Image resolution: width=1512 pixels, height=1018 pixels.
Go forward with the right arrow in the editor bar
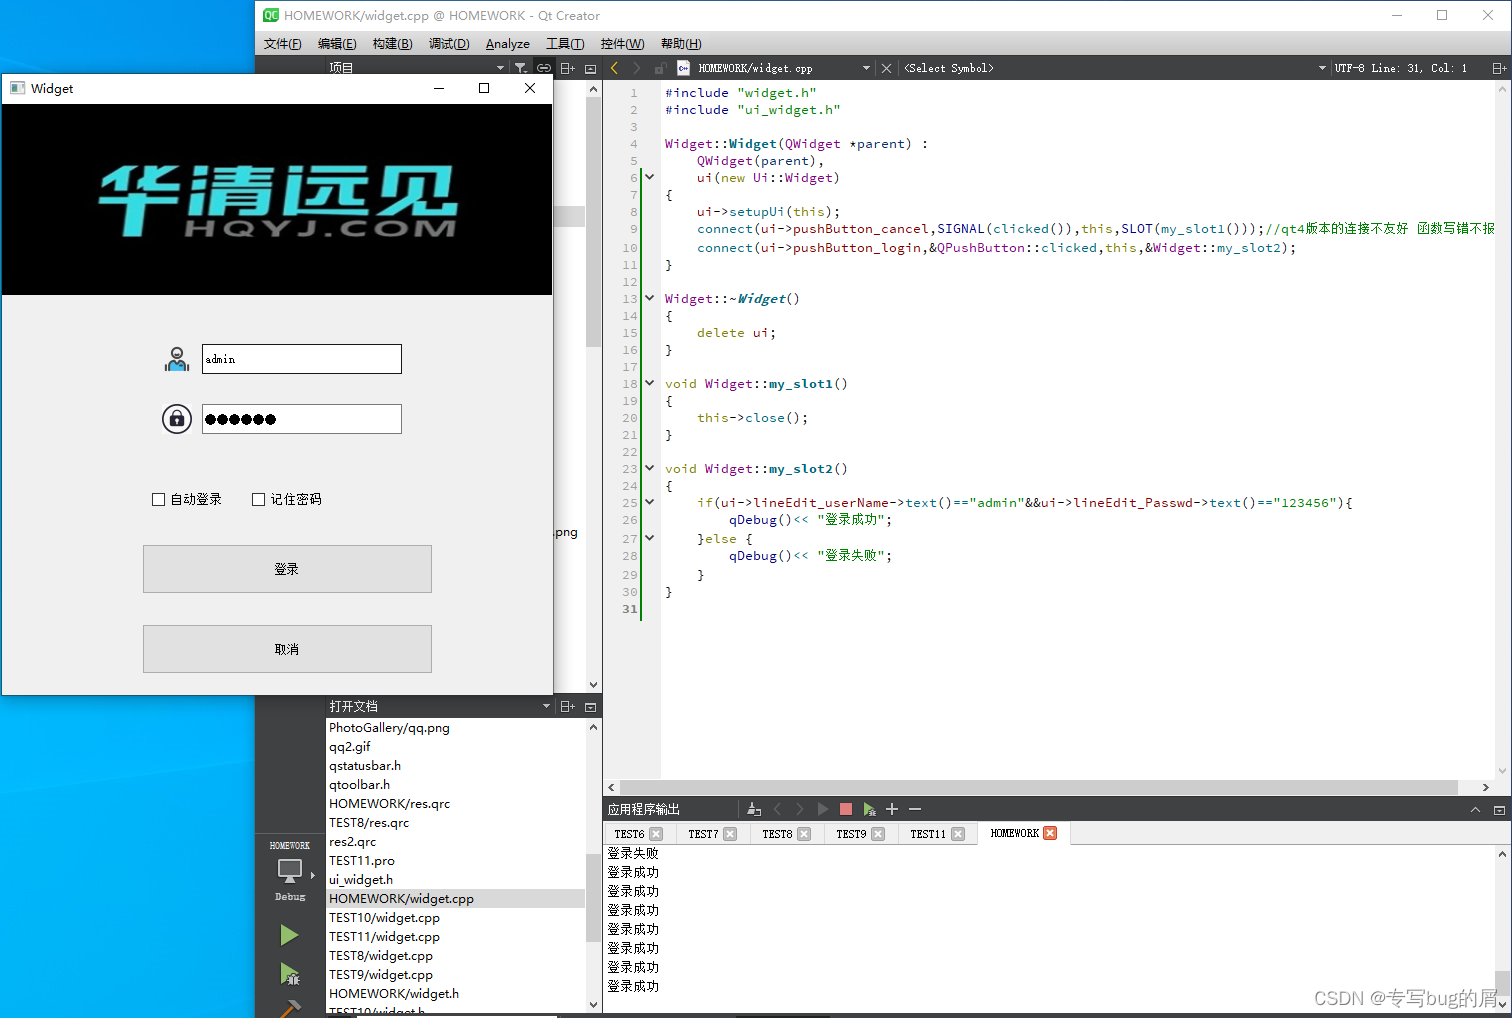(x=637, y=68)
